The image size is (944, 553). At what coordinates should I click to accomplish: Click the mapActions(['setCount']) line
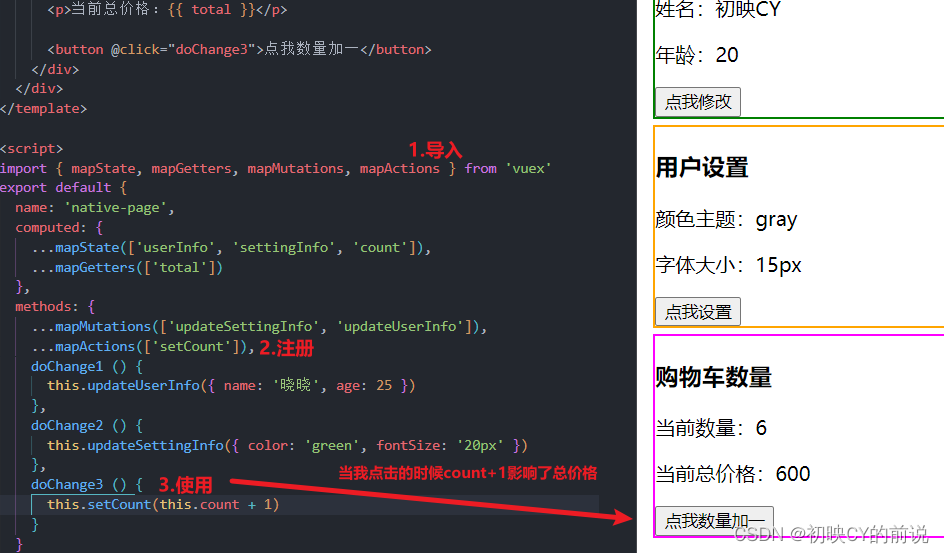coord(143,347)
